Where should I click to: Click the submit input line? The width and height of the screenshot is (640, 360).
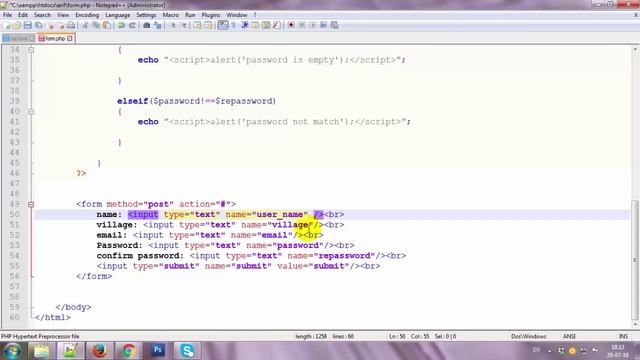[x=238, y=266]
